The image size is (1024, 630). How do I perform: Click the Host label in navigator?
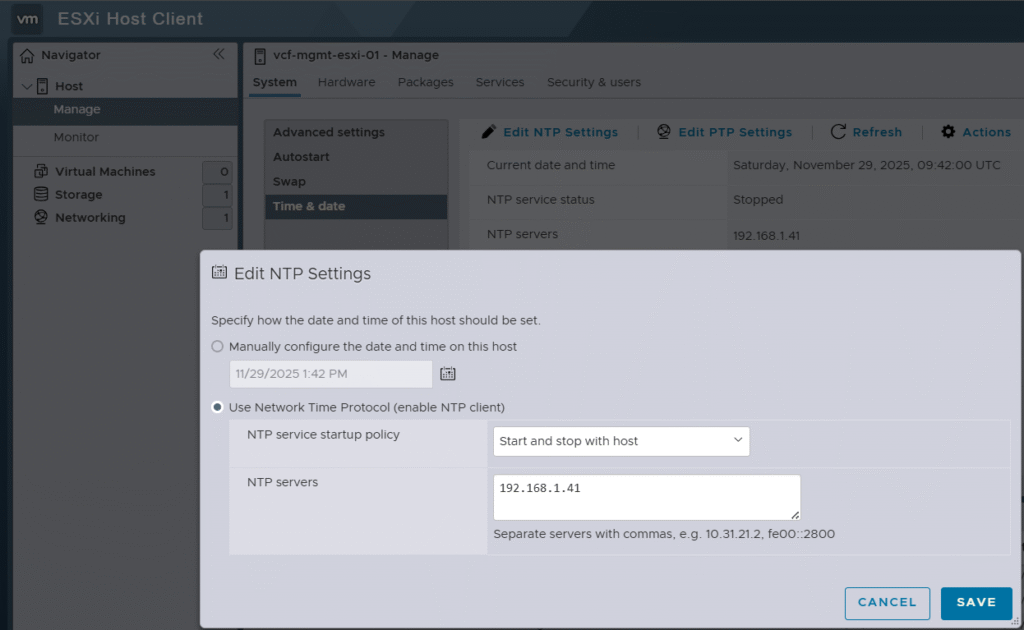click(69, 86)
